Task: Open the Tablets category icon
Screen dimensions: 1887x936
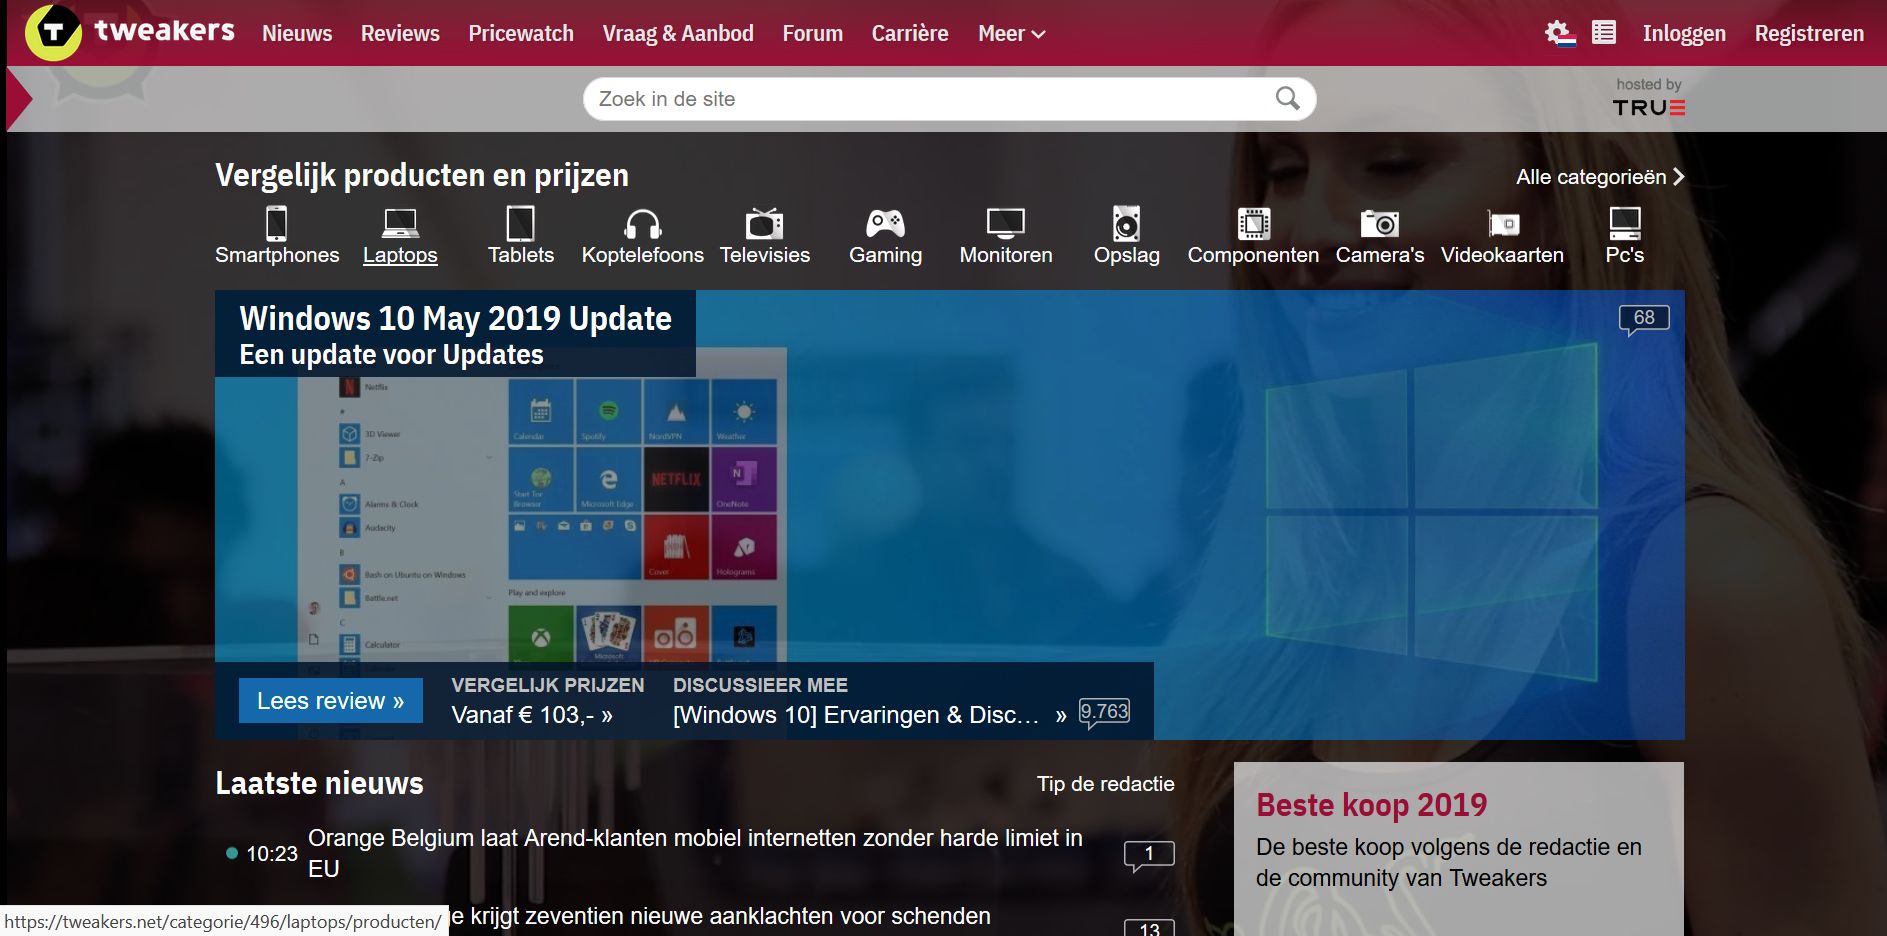Action: pyautogui.click(x=521, y=223)
